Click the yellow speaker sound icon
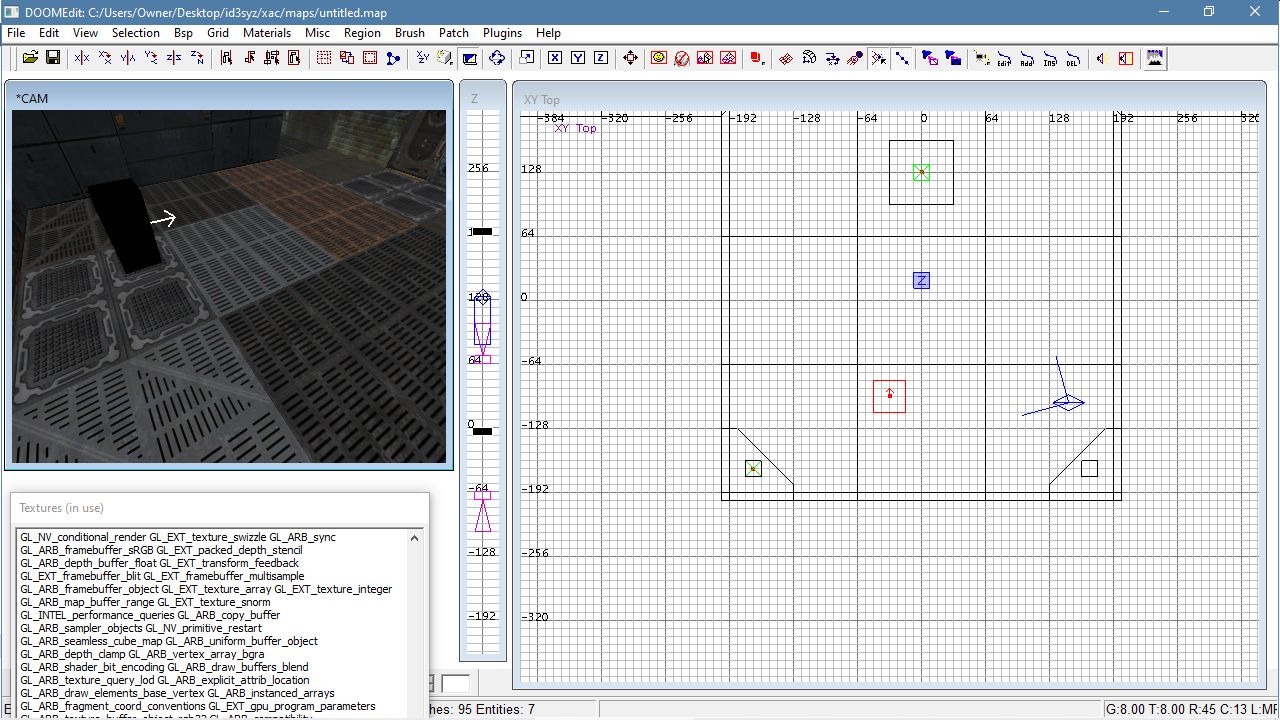 point(1102,58)
